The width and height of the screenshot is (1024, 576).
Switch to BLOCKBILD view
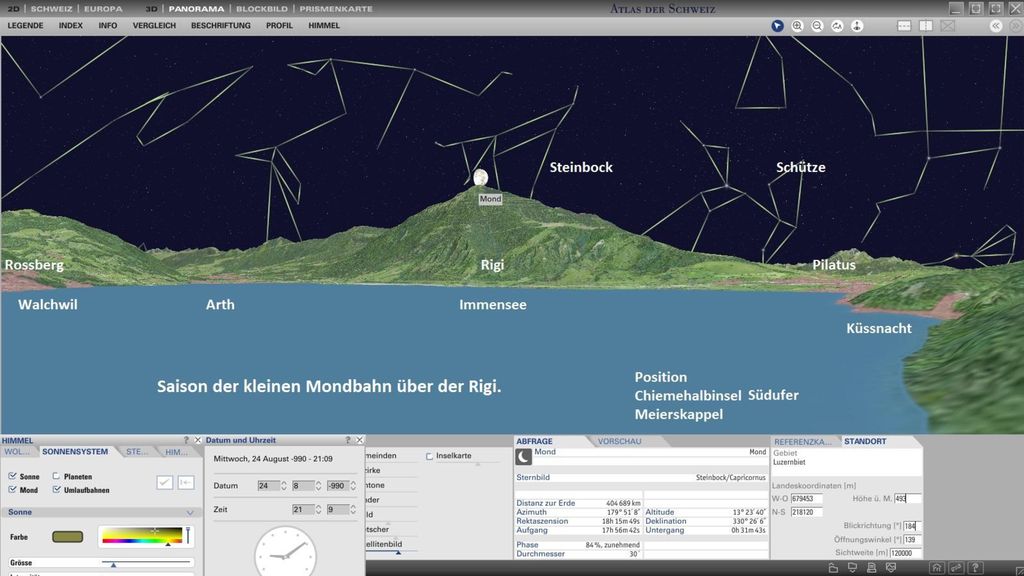(262, 8)
